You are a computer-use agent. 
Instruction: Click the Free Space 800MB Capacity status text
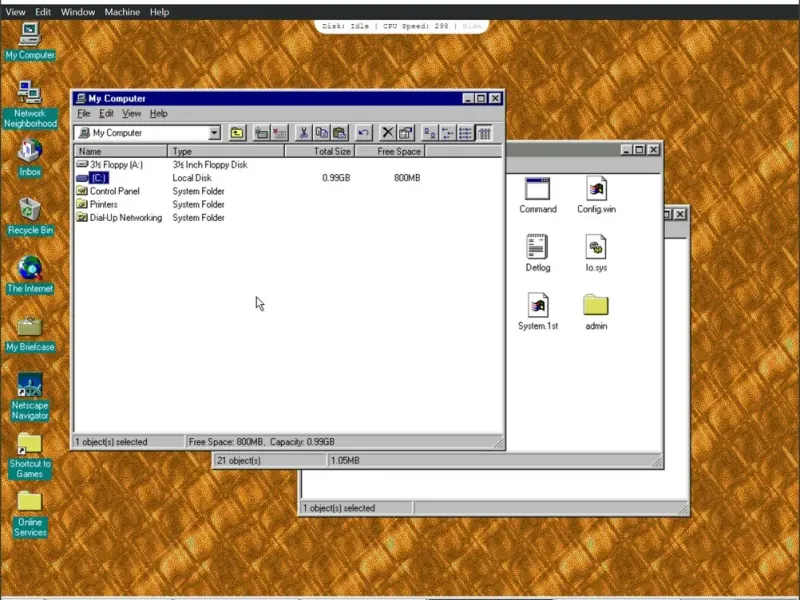(261, 442)
